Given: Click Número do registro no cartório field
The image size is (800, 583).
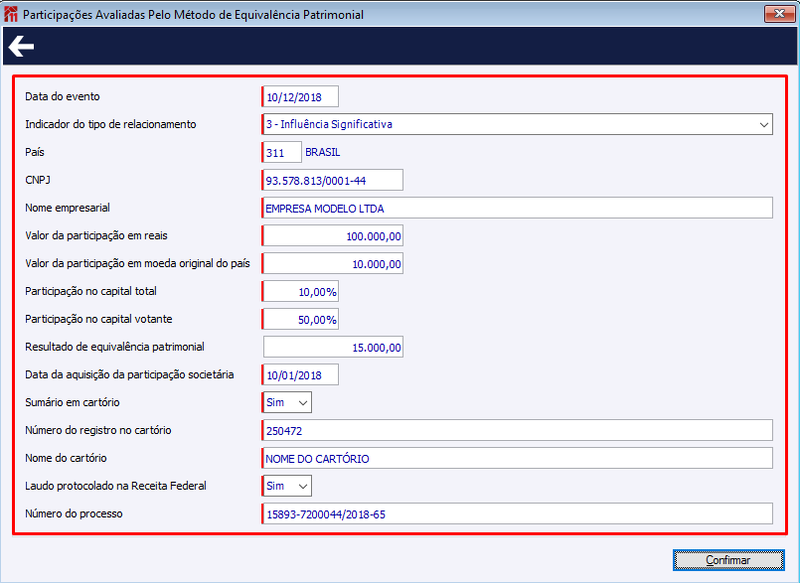Looking at the screenshot, I should (517, 430).
